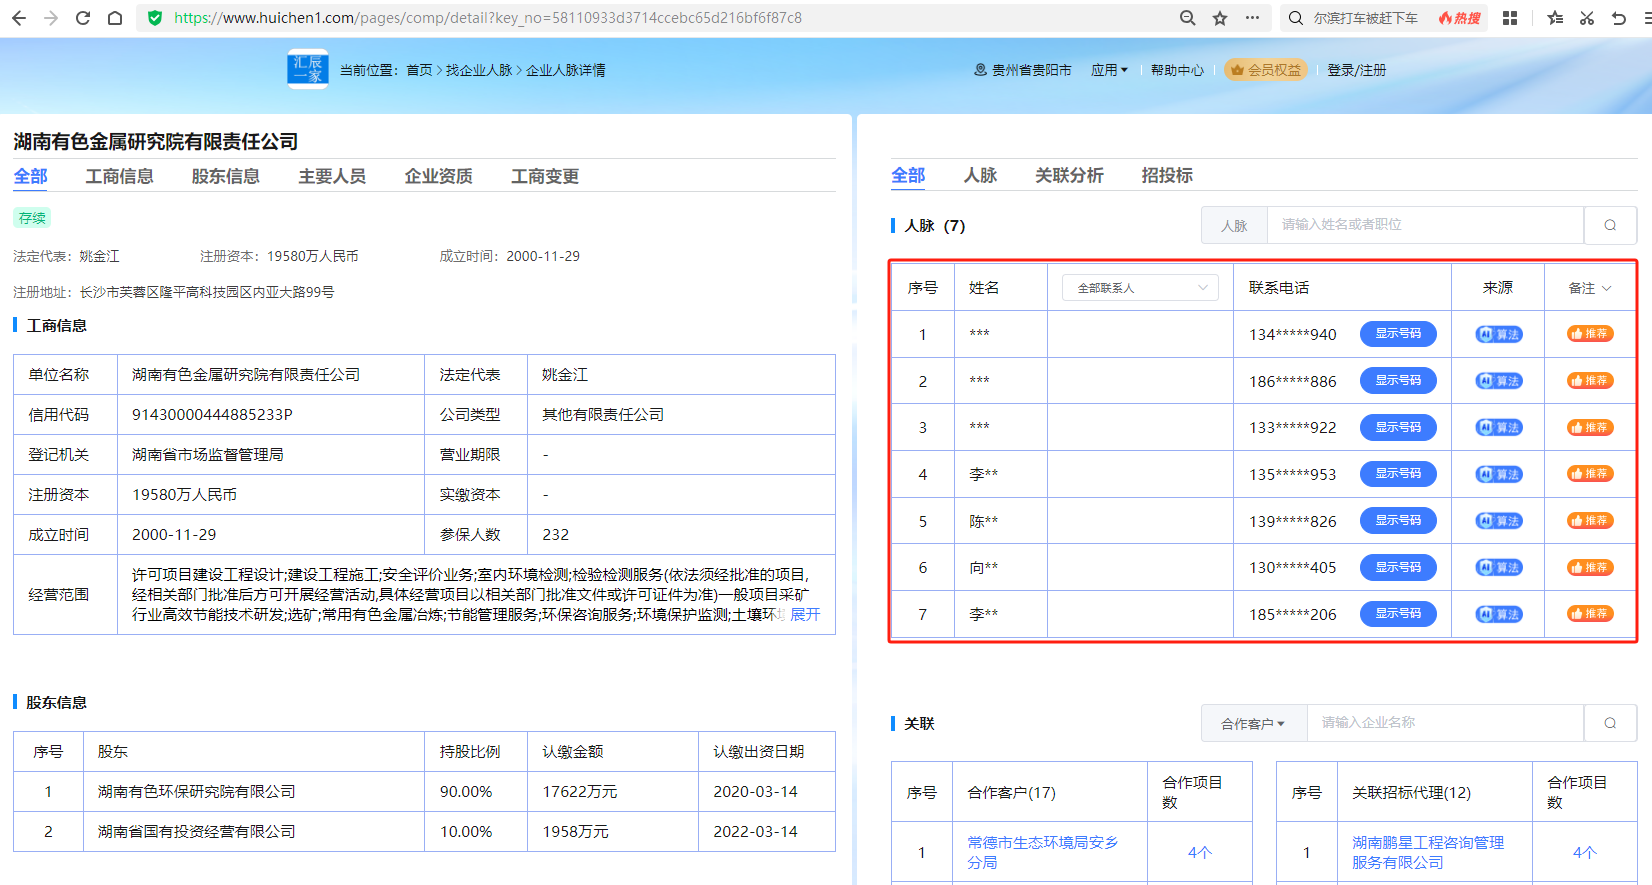This screenshot has width=1652, height=885.
Task: Click 推荐 badge for 陈** row
Action: [x=1590, y=521]
